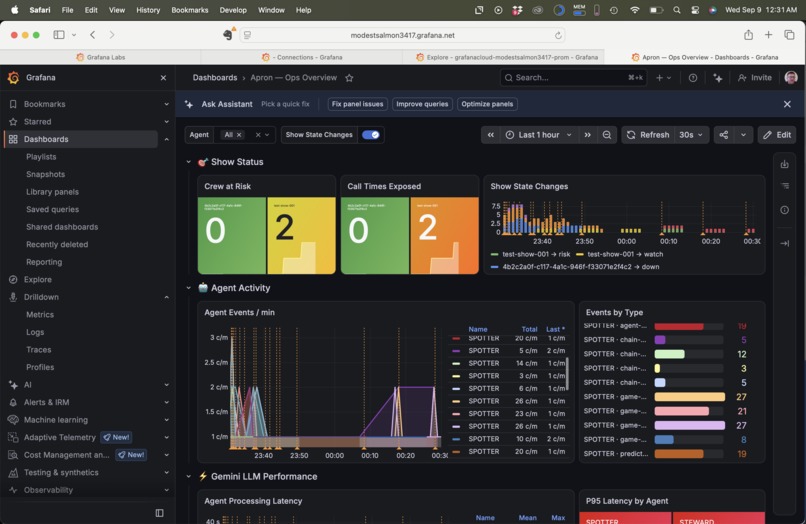Open macOS Spotlight search

click(x=676, y=10)
